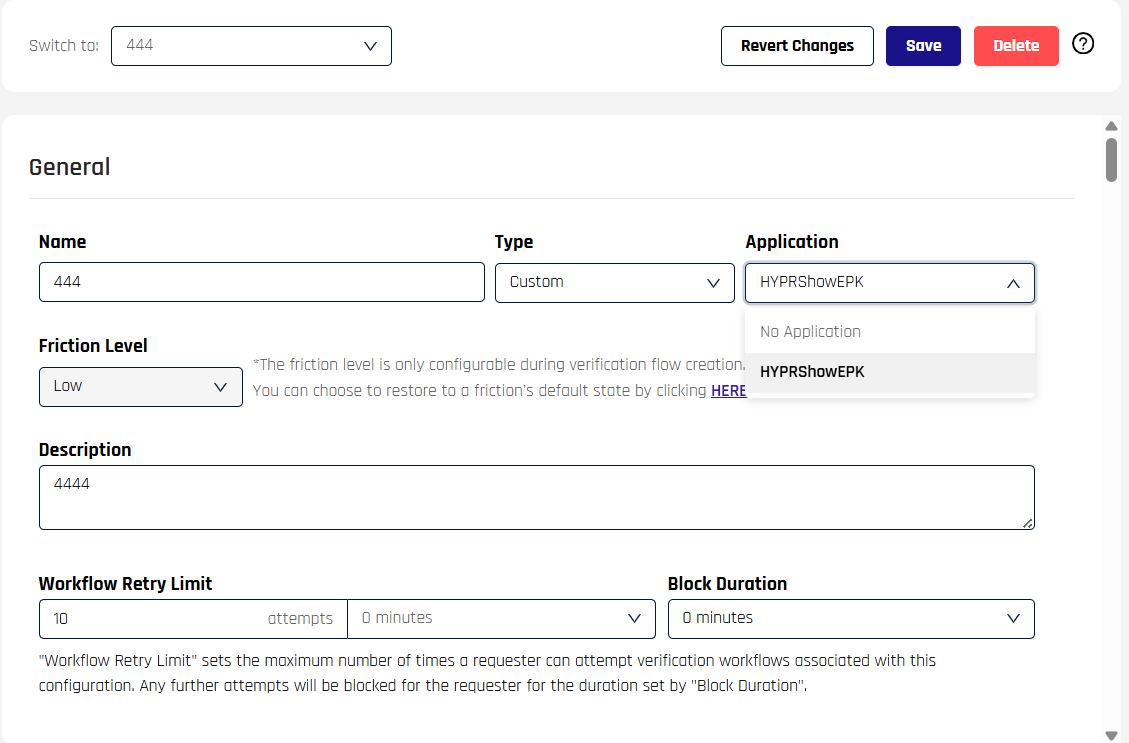Click Revert Changes button
Viewport: 1129px width, 743px height.
point(797,46)
